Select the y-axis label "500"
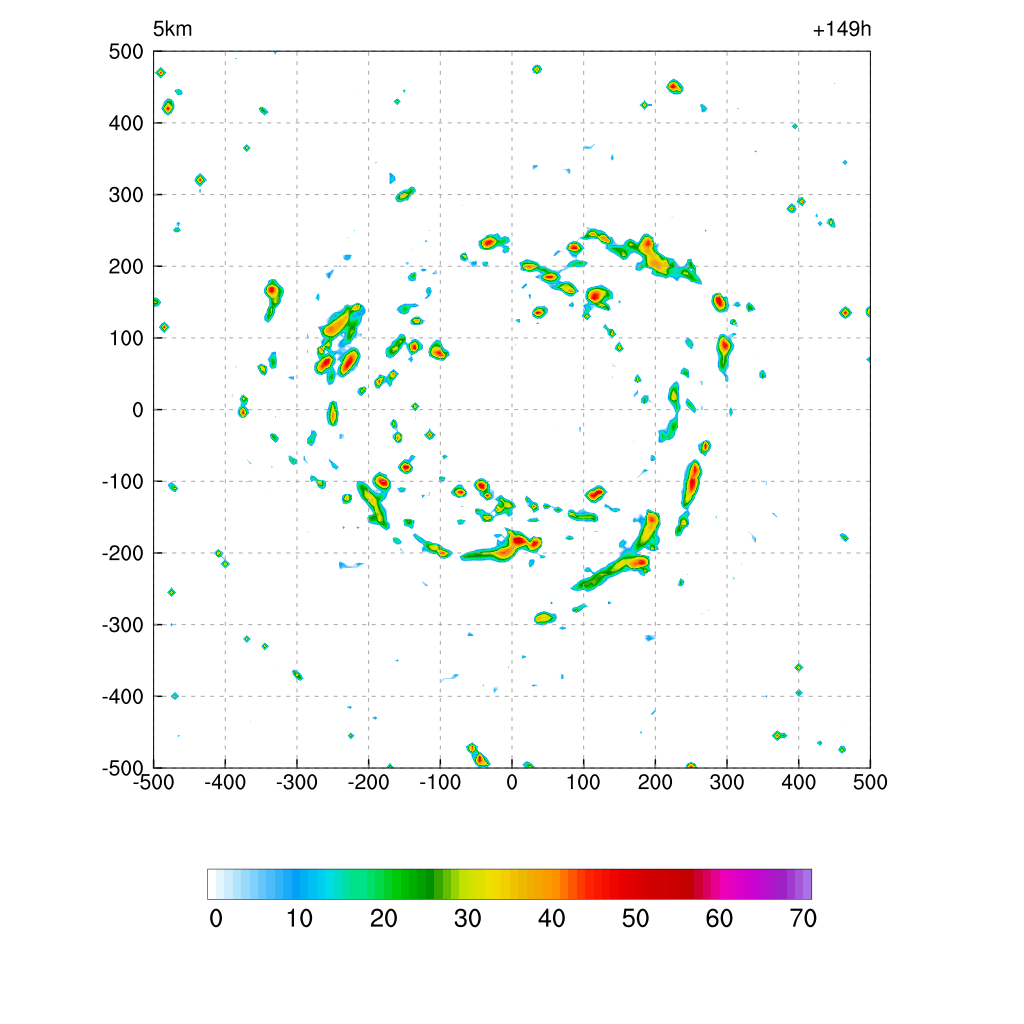This screenshot has width=1024, height=1024. pyautogui.click(x=126, y=52)
